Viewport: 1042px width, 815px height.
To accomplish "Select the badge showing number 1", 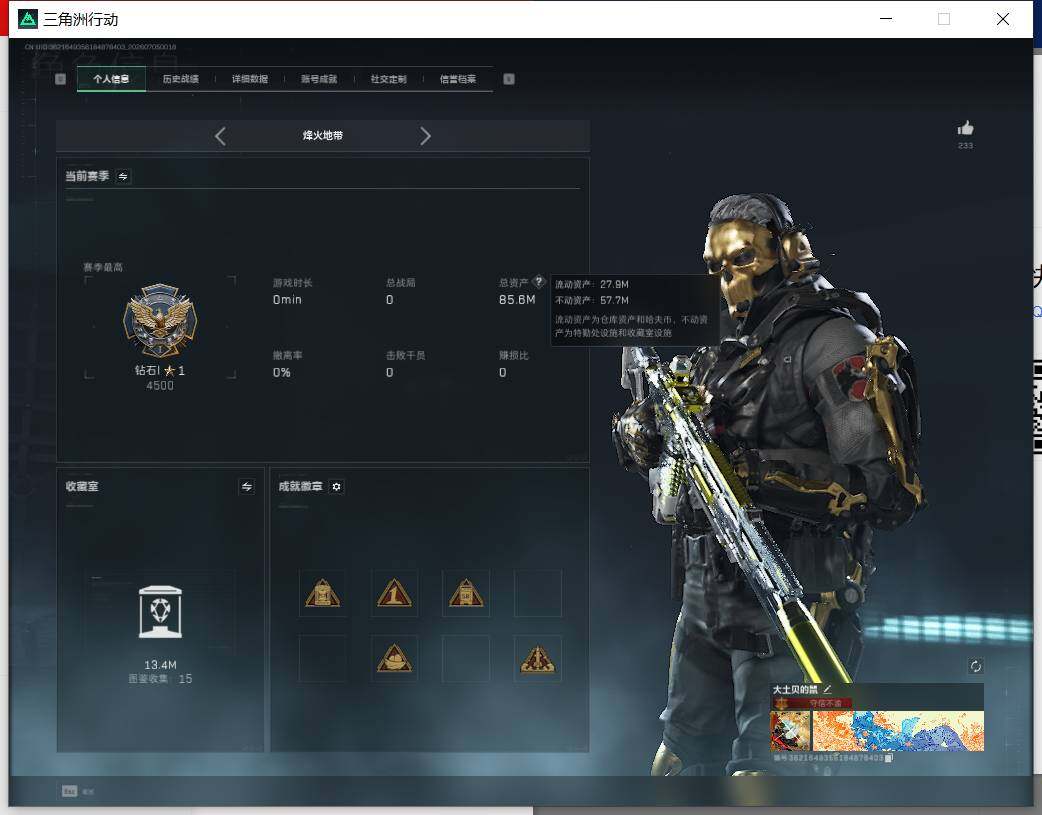I will pyautogui.click(x=394, y=593).
